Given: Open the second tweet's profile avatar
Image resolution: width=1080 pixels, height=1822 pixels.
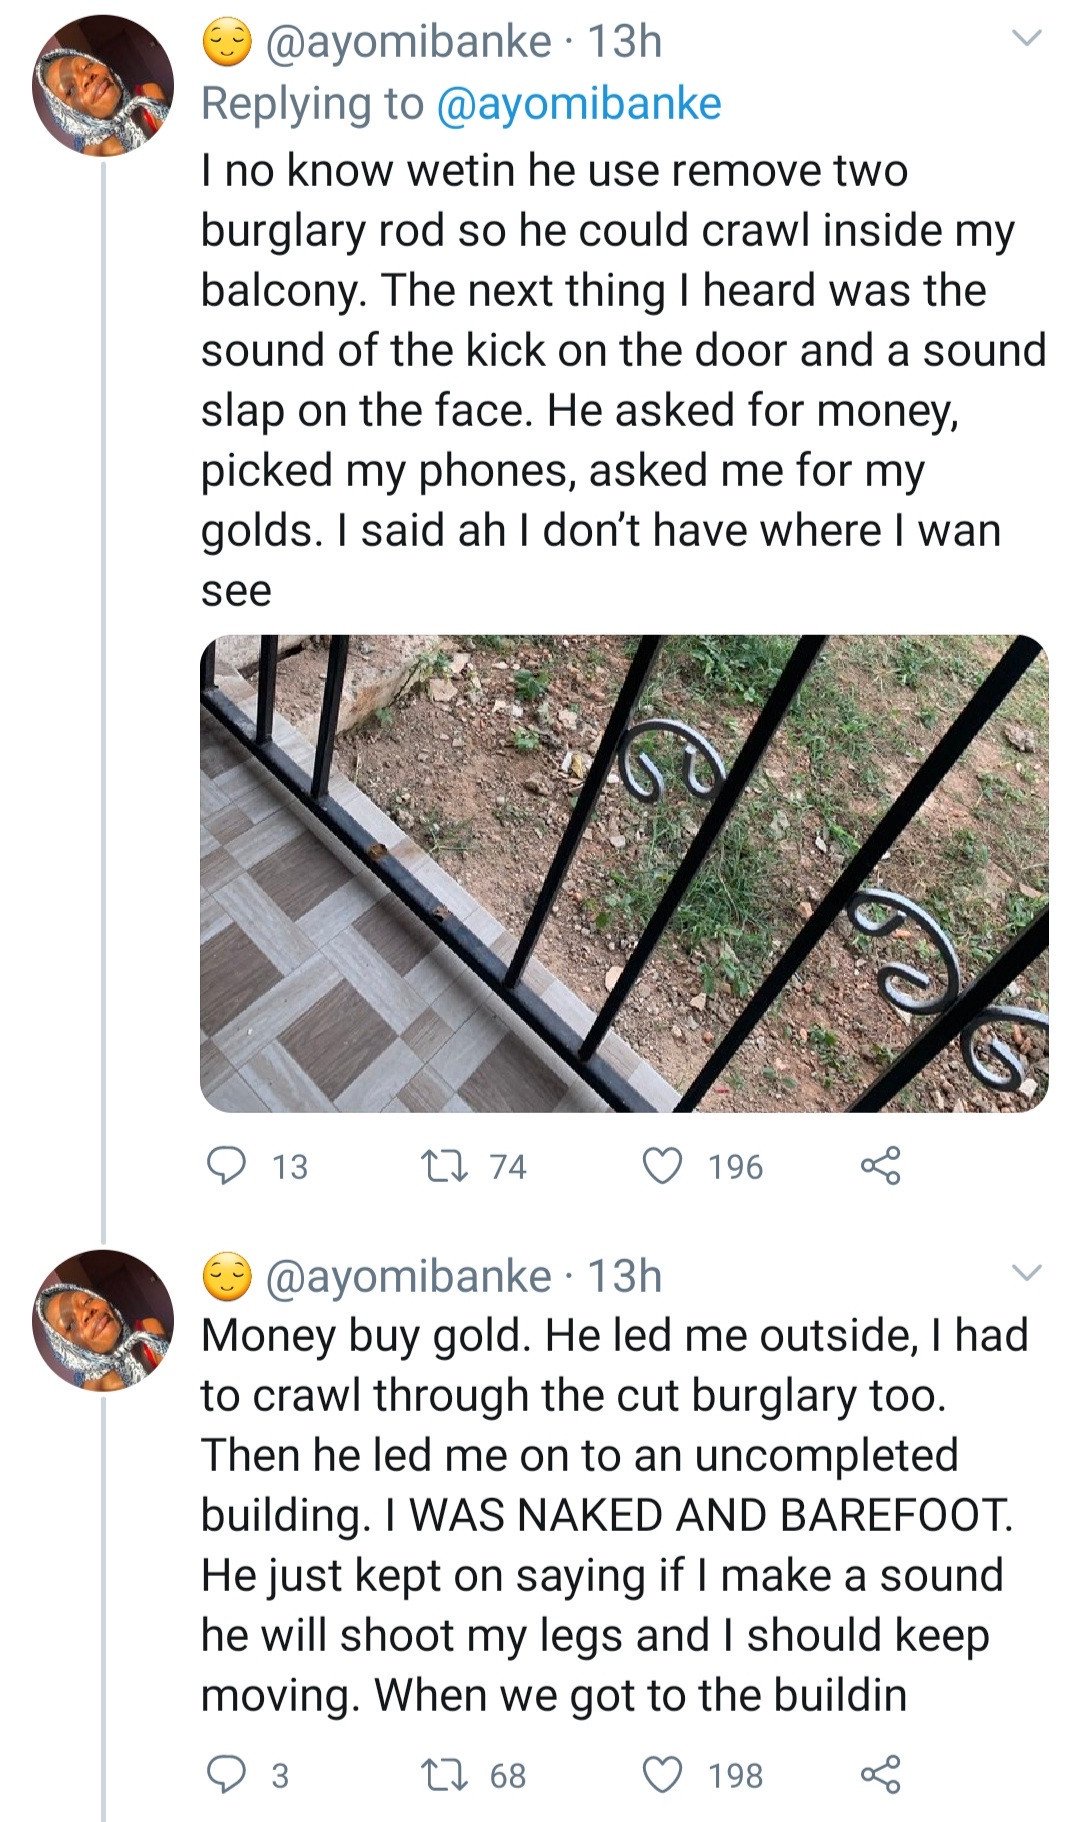Looking at the screenshot, I should 103,1320.
